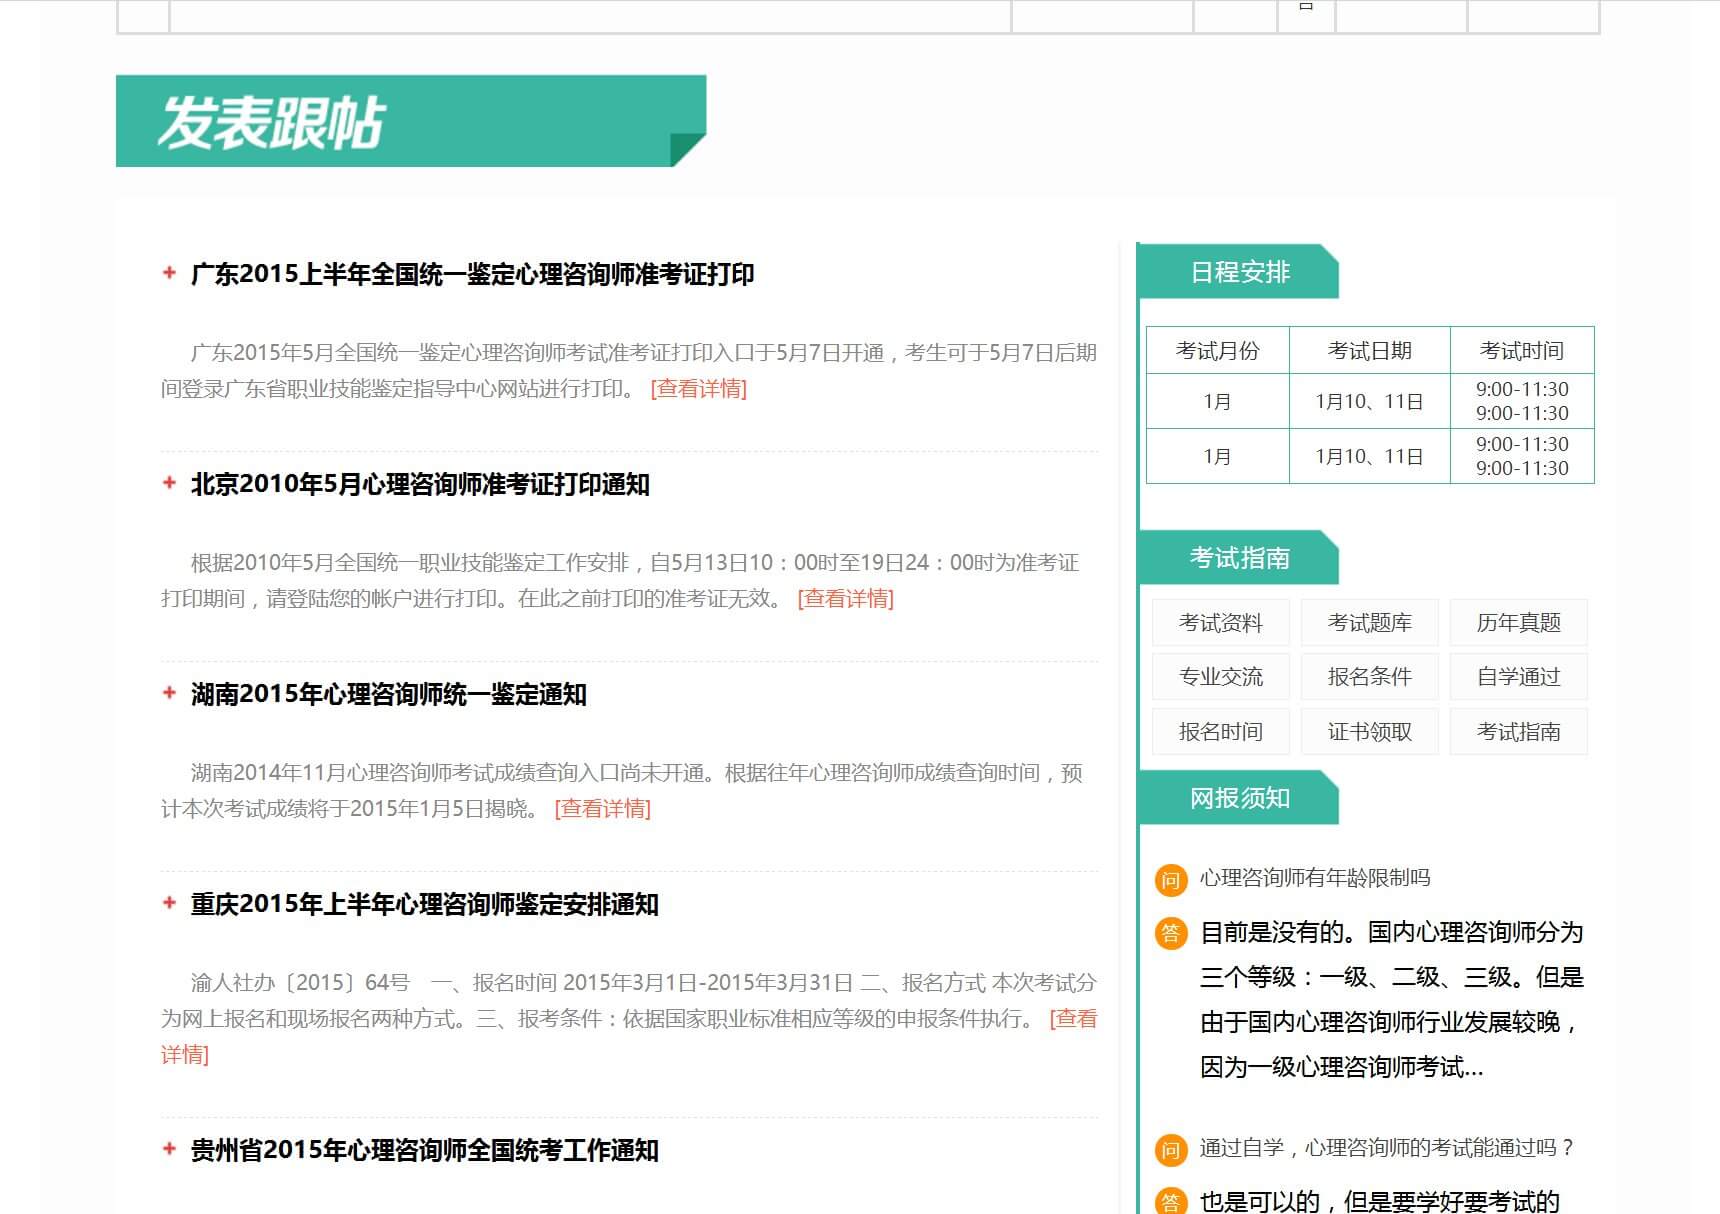Click 查看详情 under the 湖南 article summary
The image size is (1720, 1214).
click(603, 808)
